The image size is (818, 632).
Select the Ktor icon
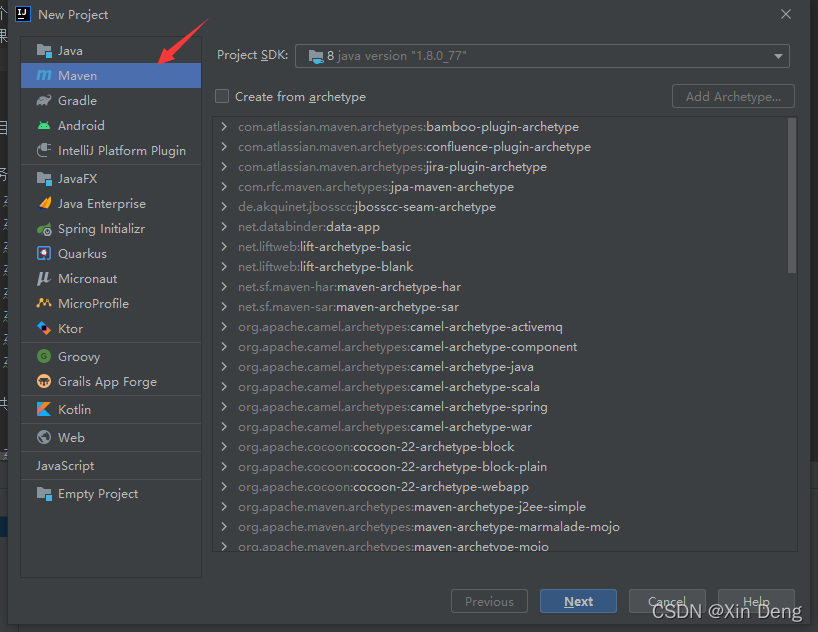pos(44,328)
